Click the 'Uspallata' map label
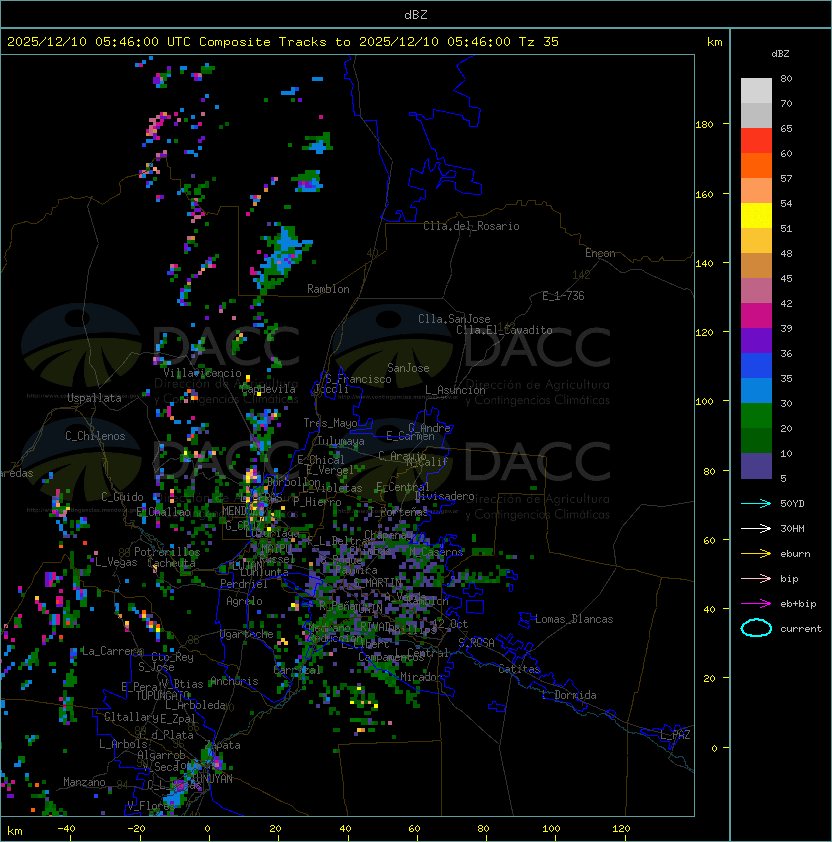The image size is (832, 842). 94,398
